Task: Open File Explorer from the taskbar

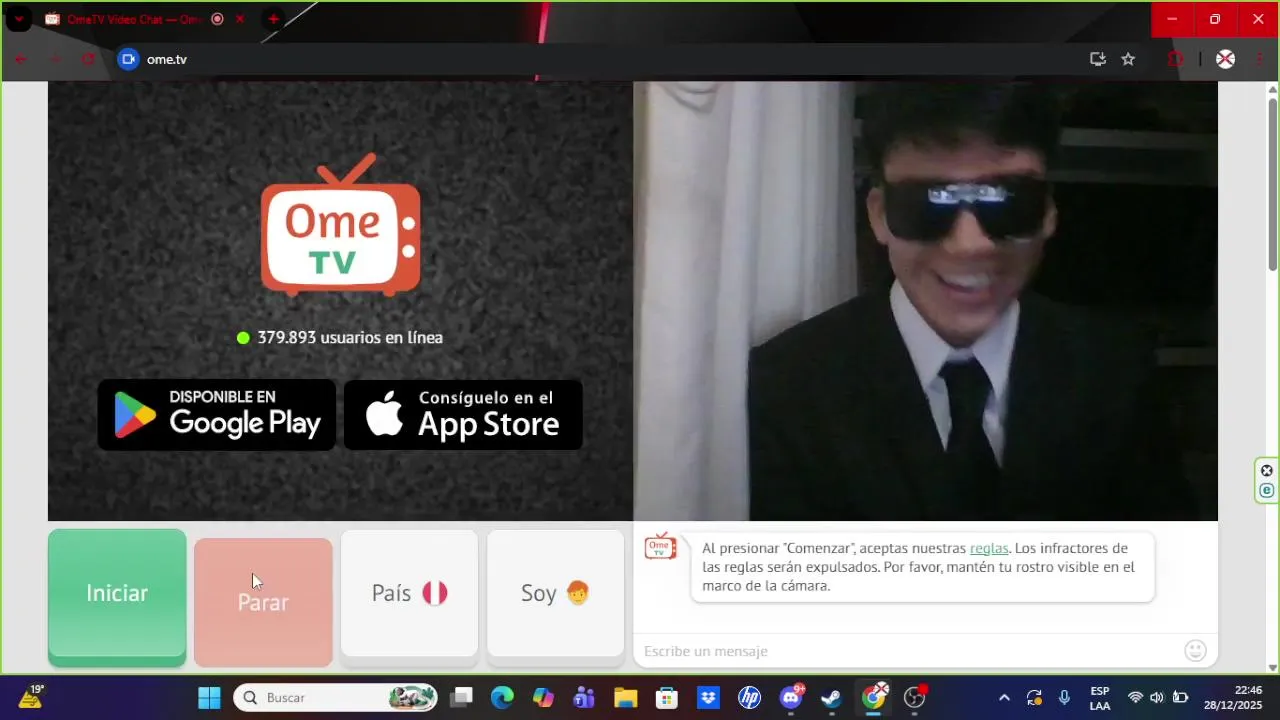Action: pyautogui.click(x=625, y=698)
